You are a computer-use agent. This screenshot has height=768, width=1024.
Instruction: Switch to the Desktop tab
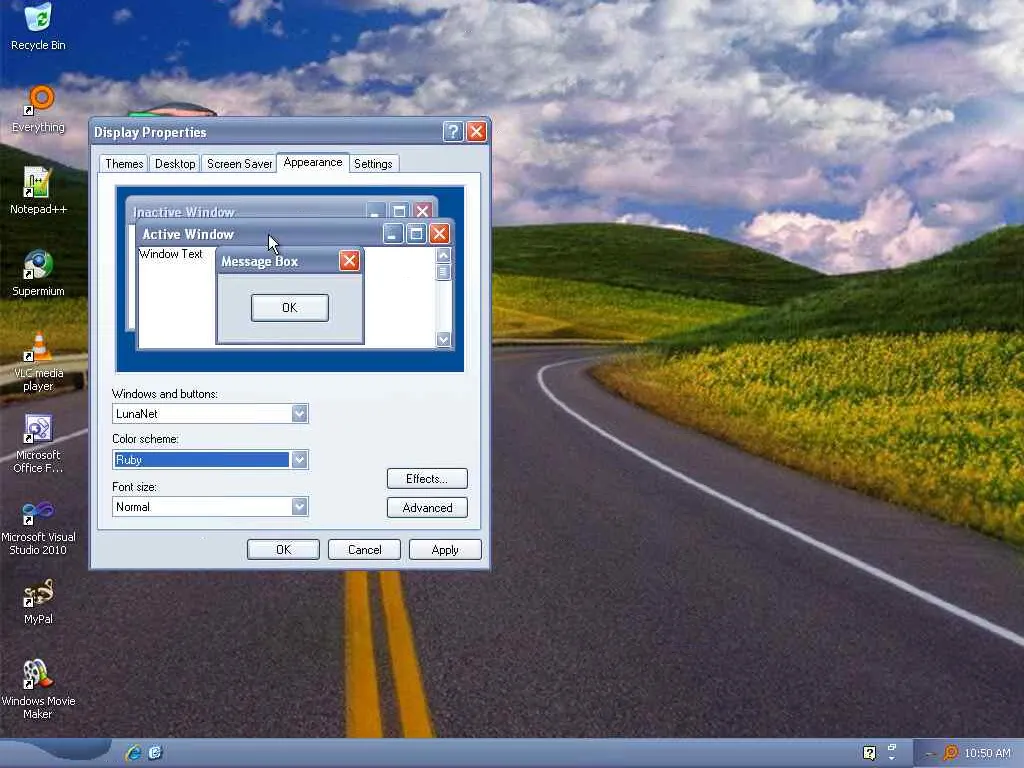tap(175, 164)
